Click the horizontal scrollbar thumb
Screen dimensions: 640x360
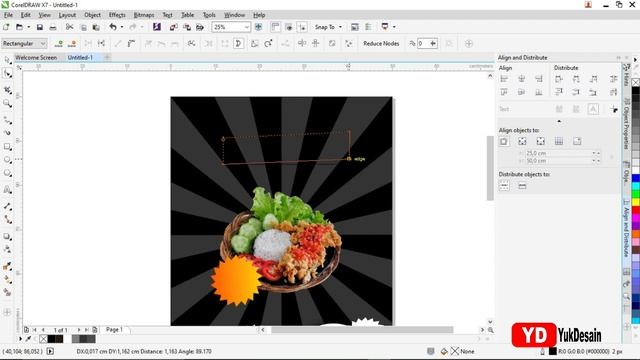coord(362,330)
